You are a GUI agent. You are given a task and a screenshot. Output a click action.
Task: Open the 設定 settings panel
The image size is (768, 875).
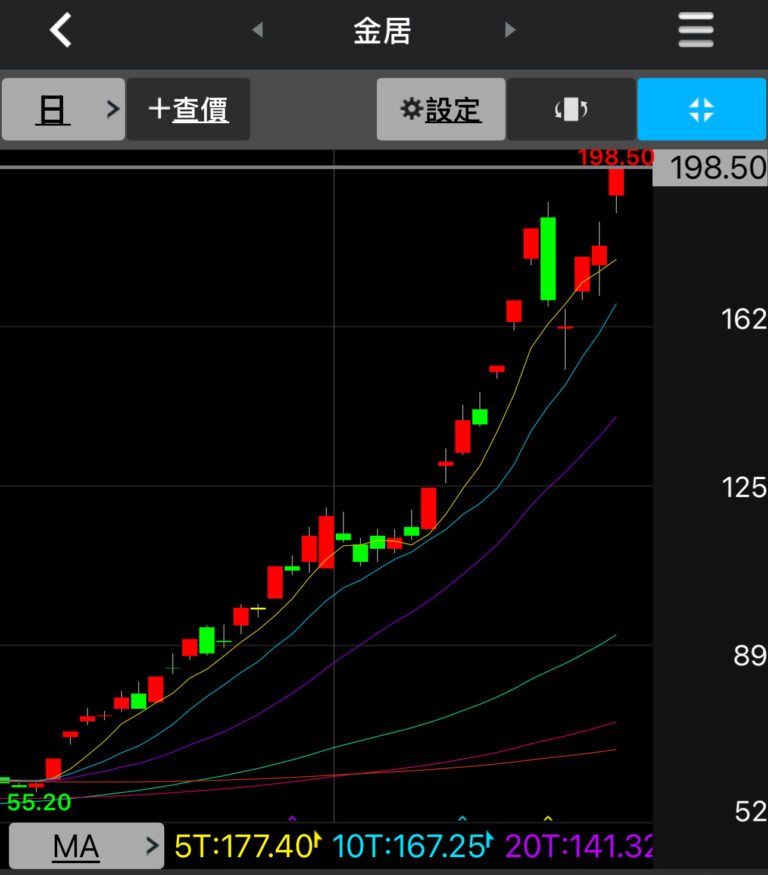pyautogui.click(x=441, y=109)
